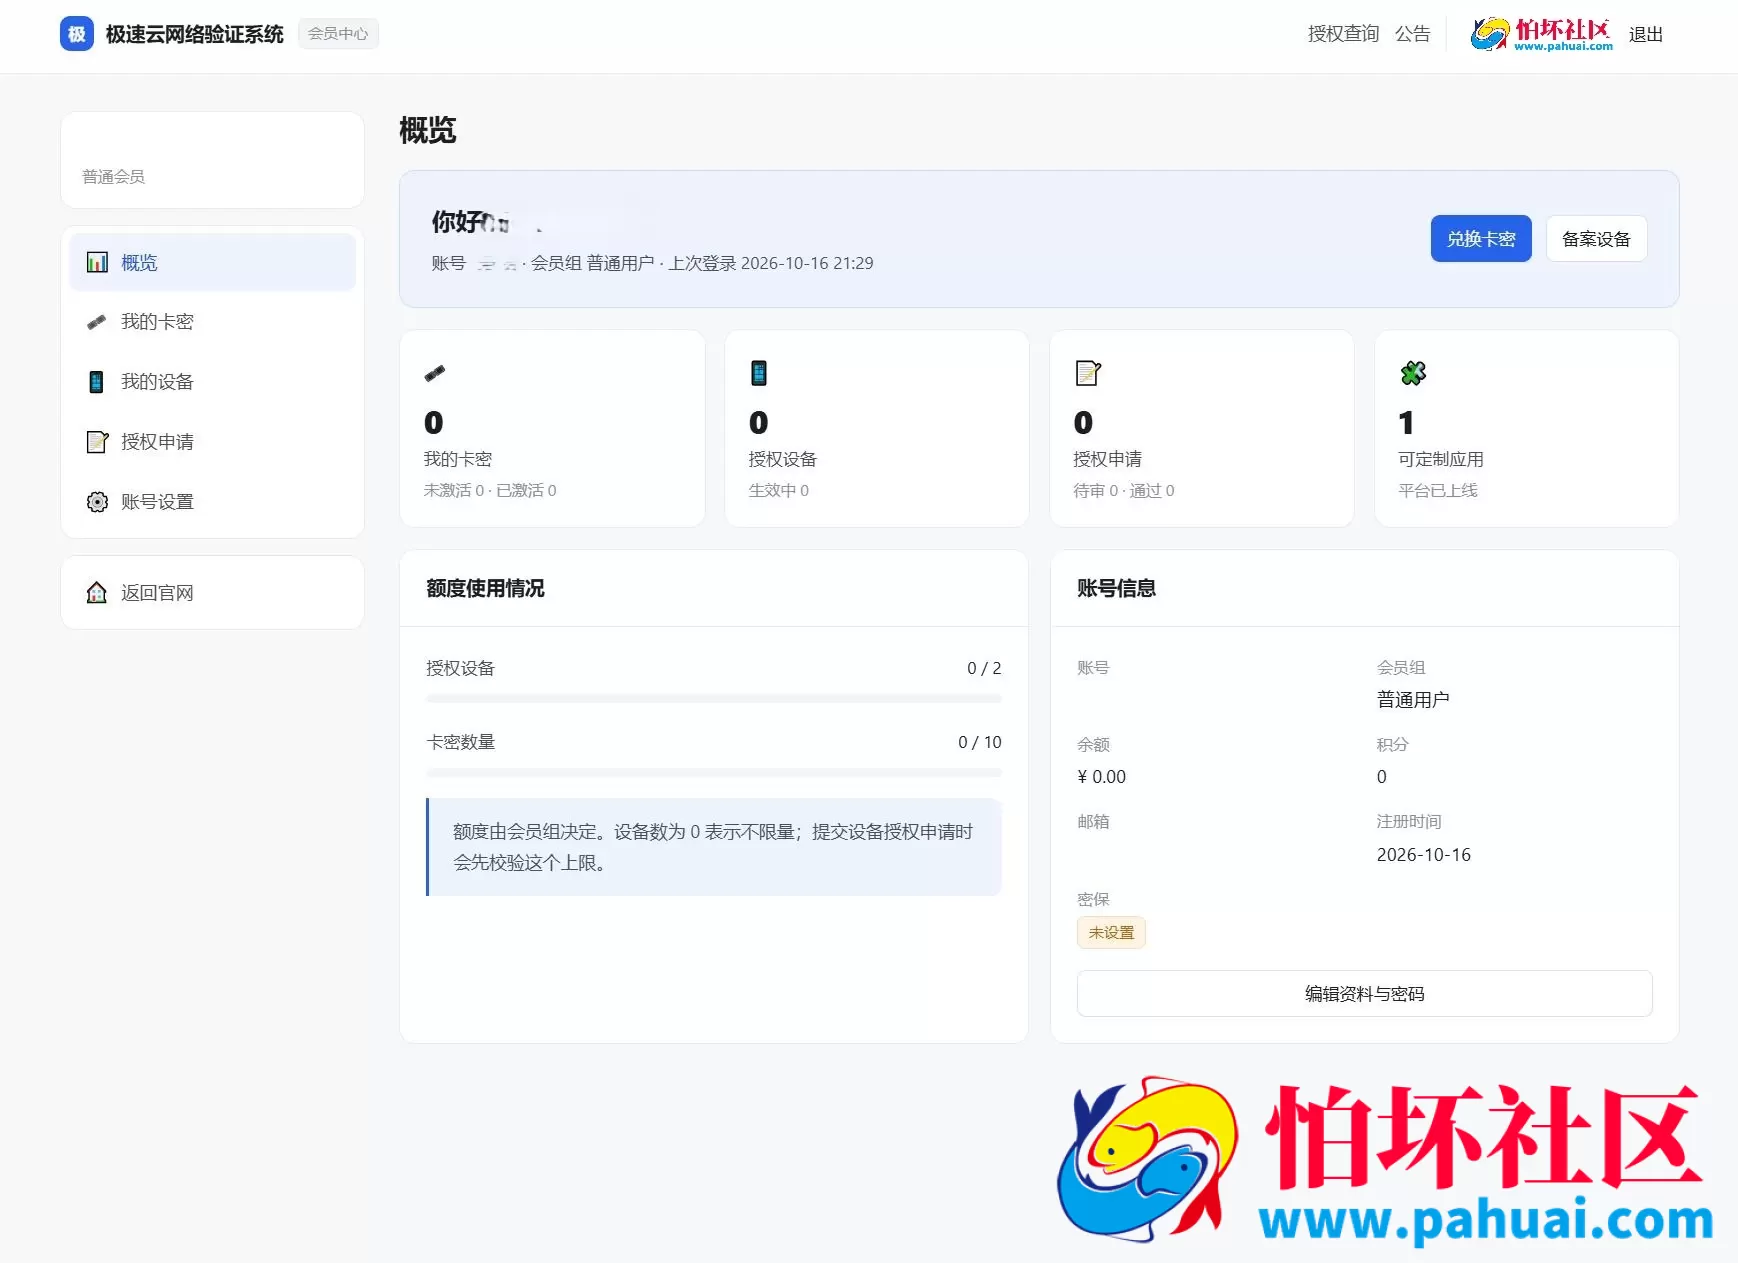
Task: Click the bar chart icon beside 概览
Action: tap(97, 262)
